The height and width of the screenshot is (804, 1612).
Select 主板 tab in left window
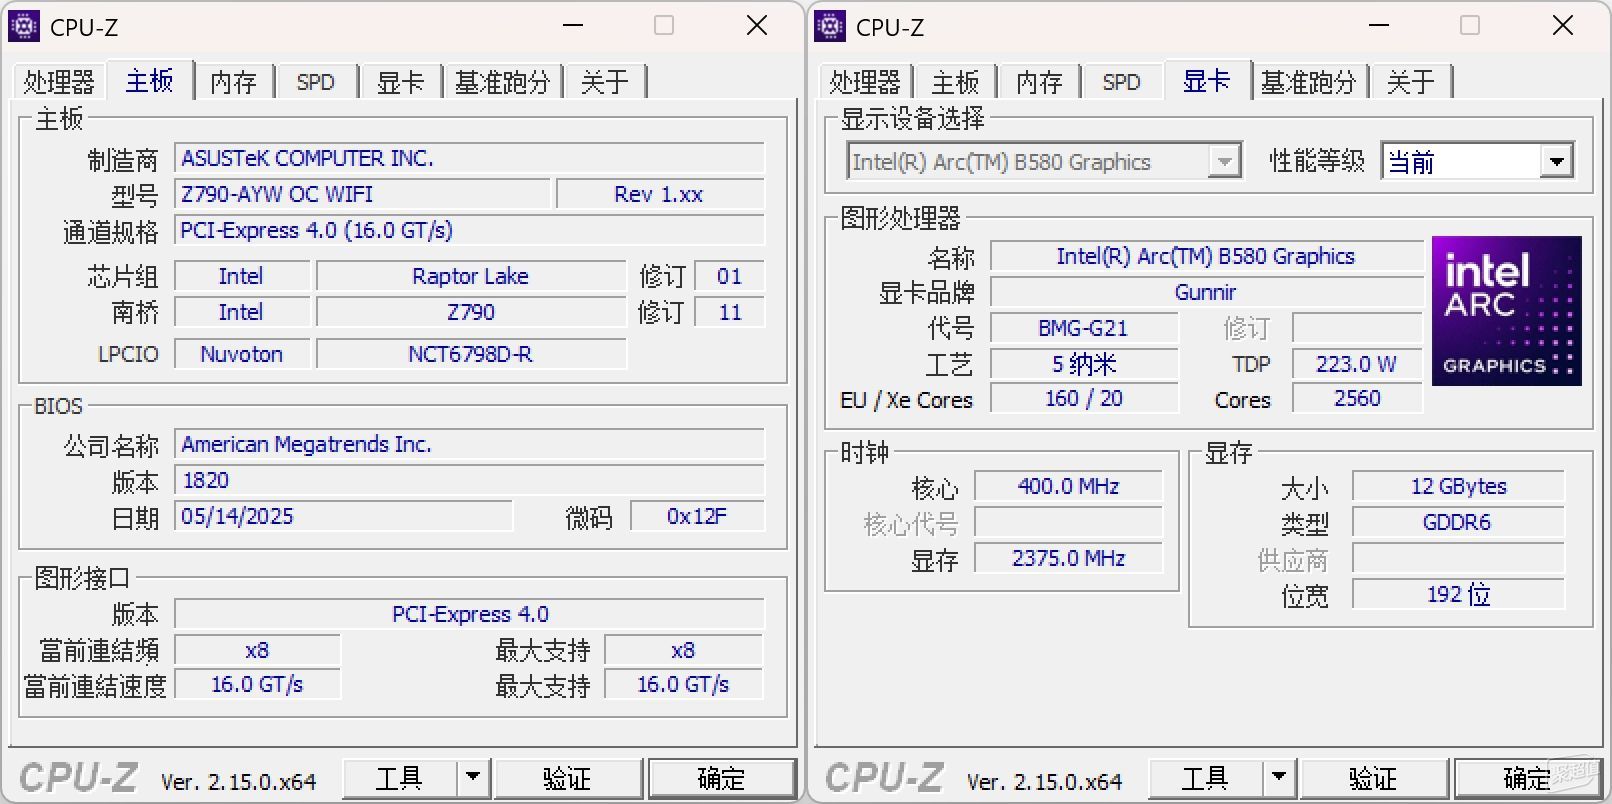tap(149, 80)
